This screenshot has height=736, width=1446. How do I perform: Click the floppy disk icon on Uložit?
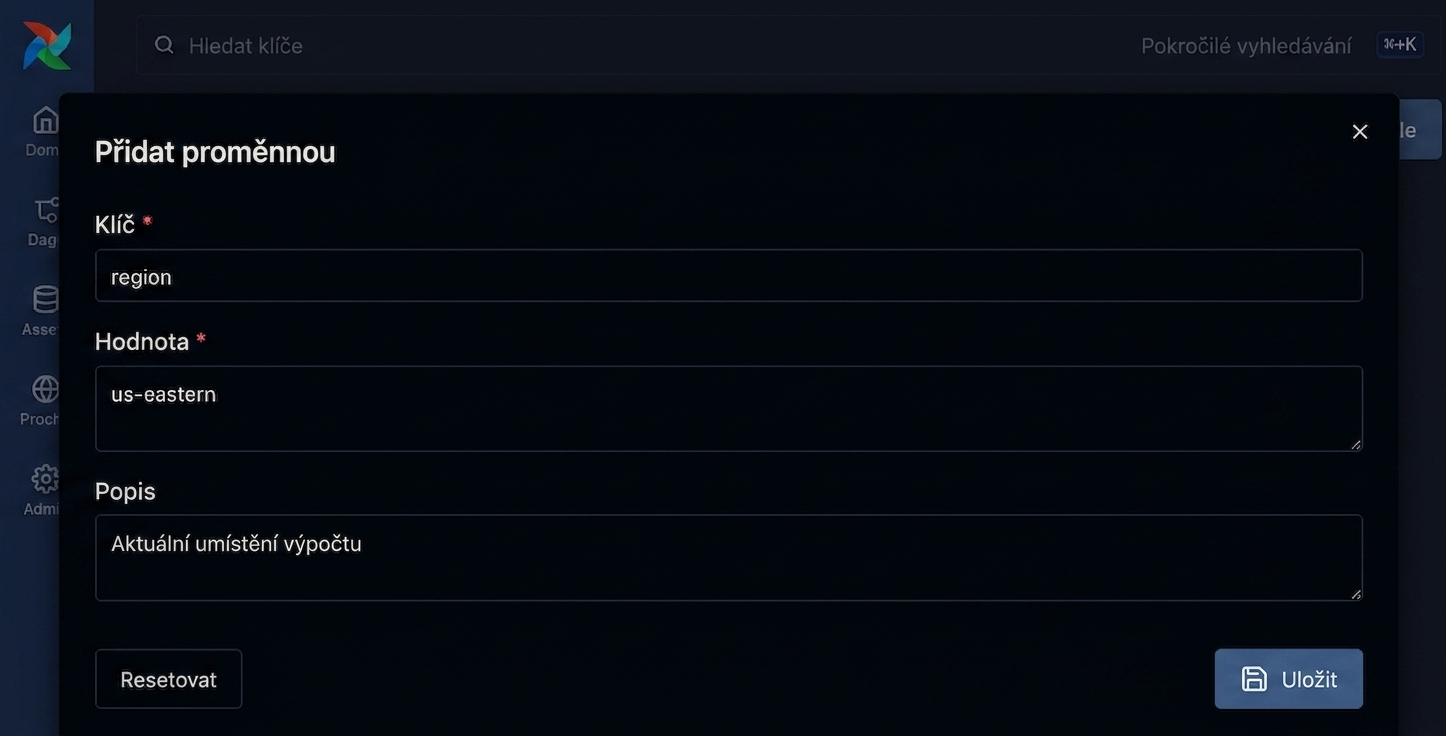(x=1254, y=679)
